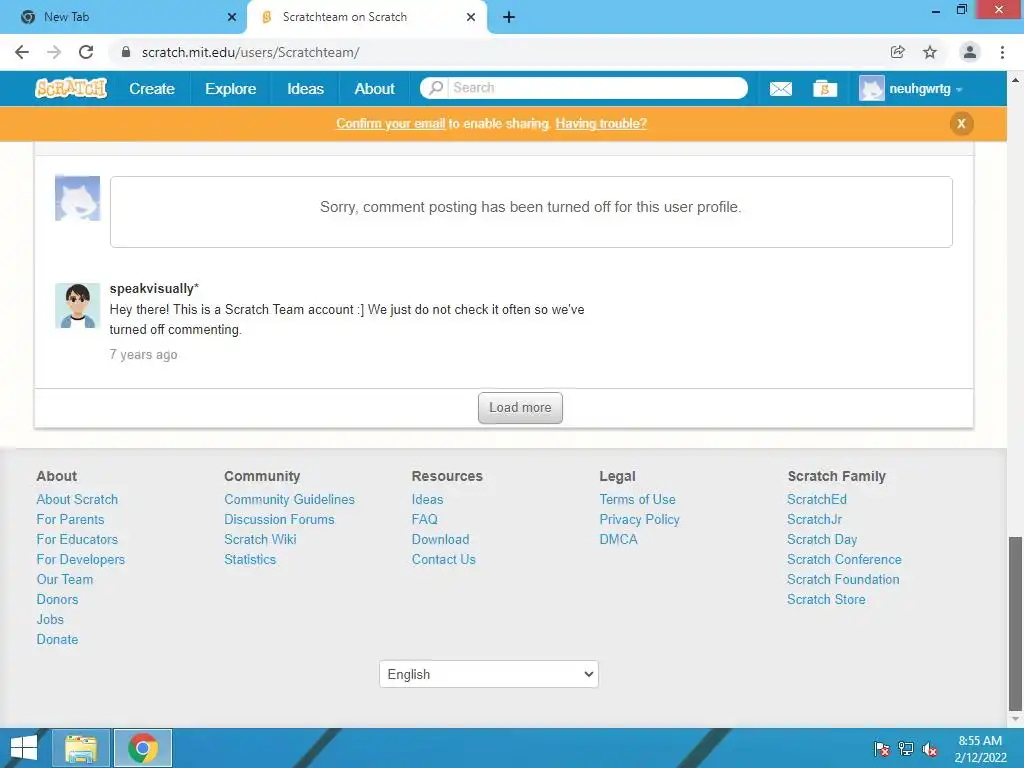Open the Scratch Wiki link
This screenshot has height=768, width=1024.
[x=260, y=539]
